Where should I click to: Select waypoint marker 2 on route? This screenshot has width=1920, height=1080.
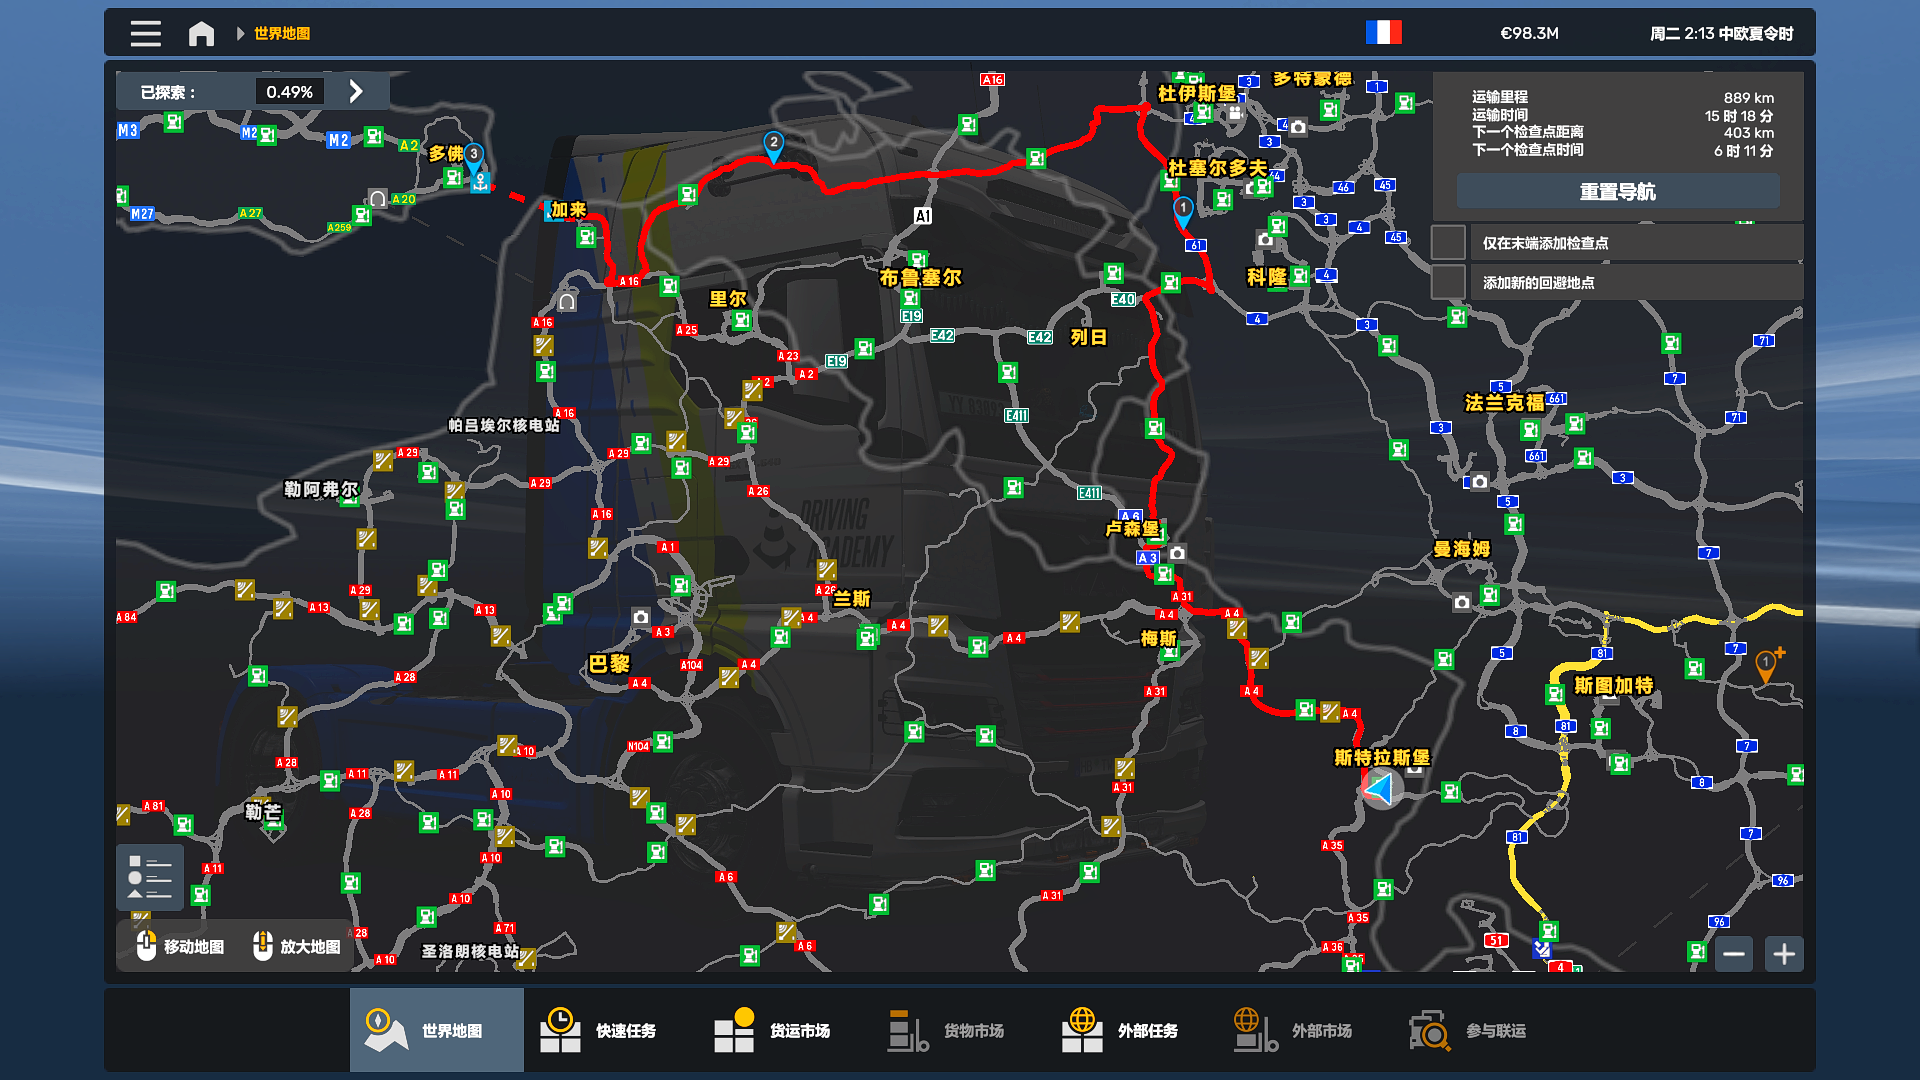pyautogui.click(x=773, y=145)
